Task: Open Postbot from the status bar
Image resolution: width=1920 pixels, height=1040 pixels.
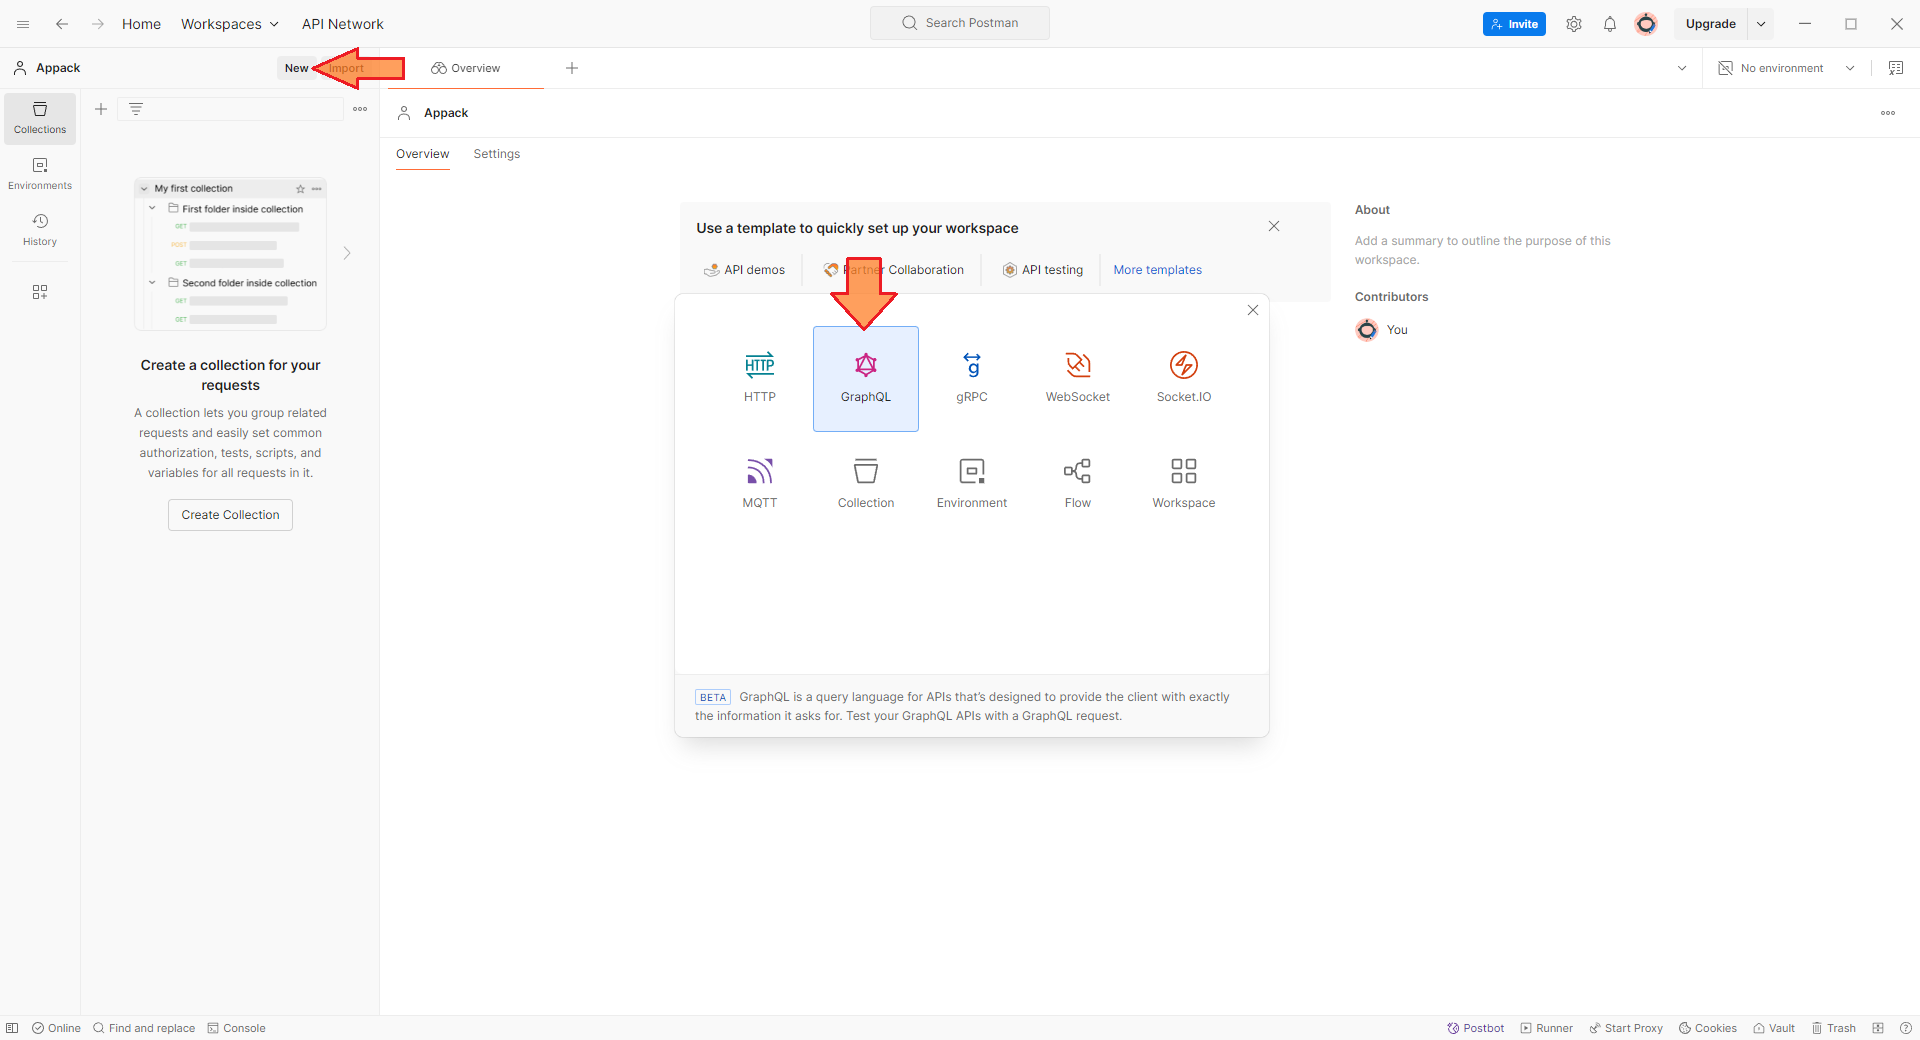Action: pos(1475,1028)
